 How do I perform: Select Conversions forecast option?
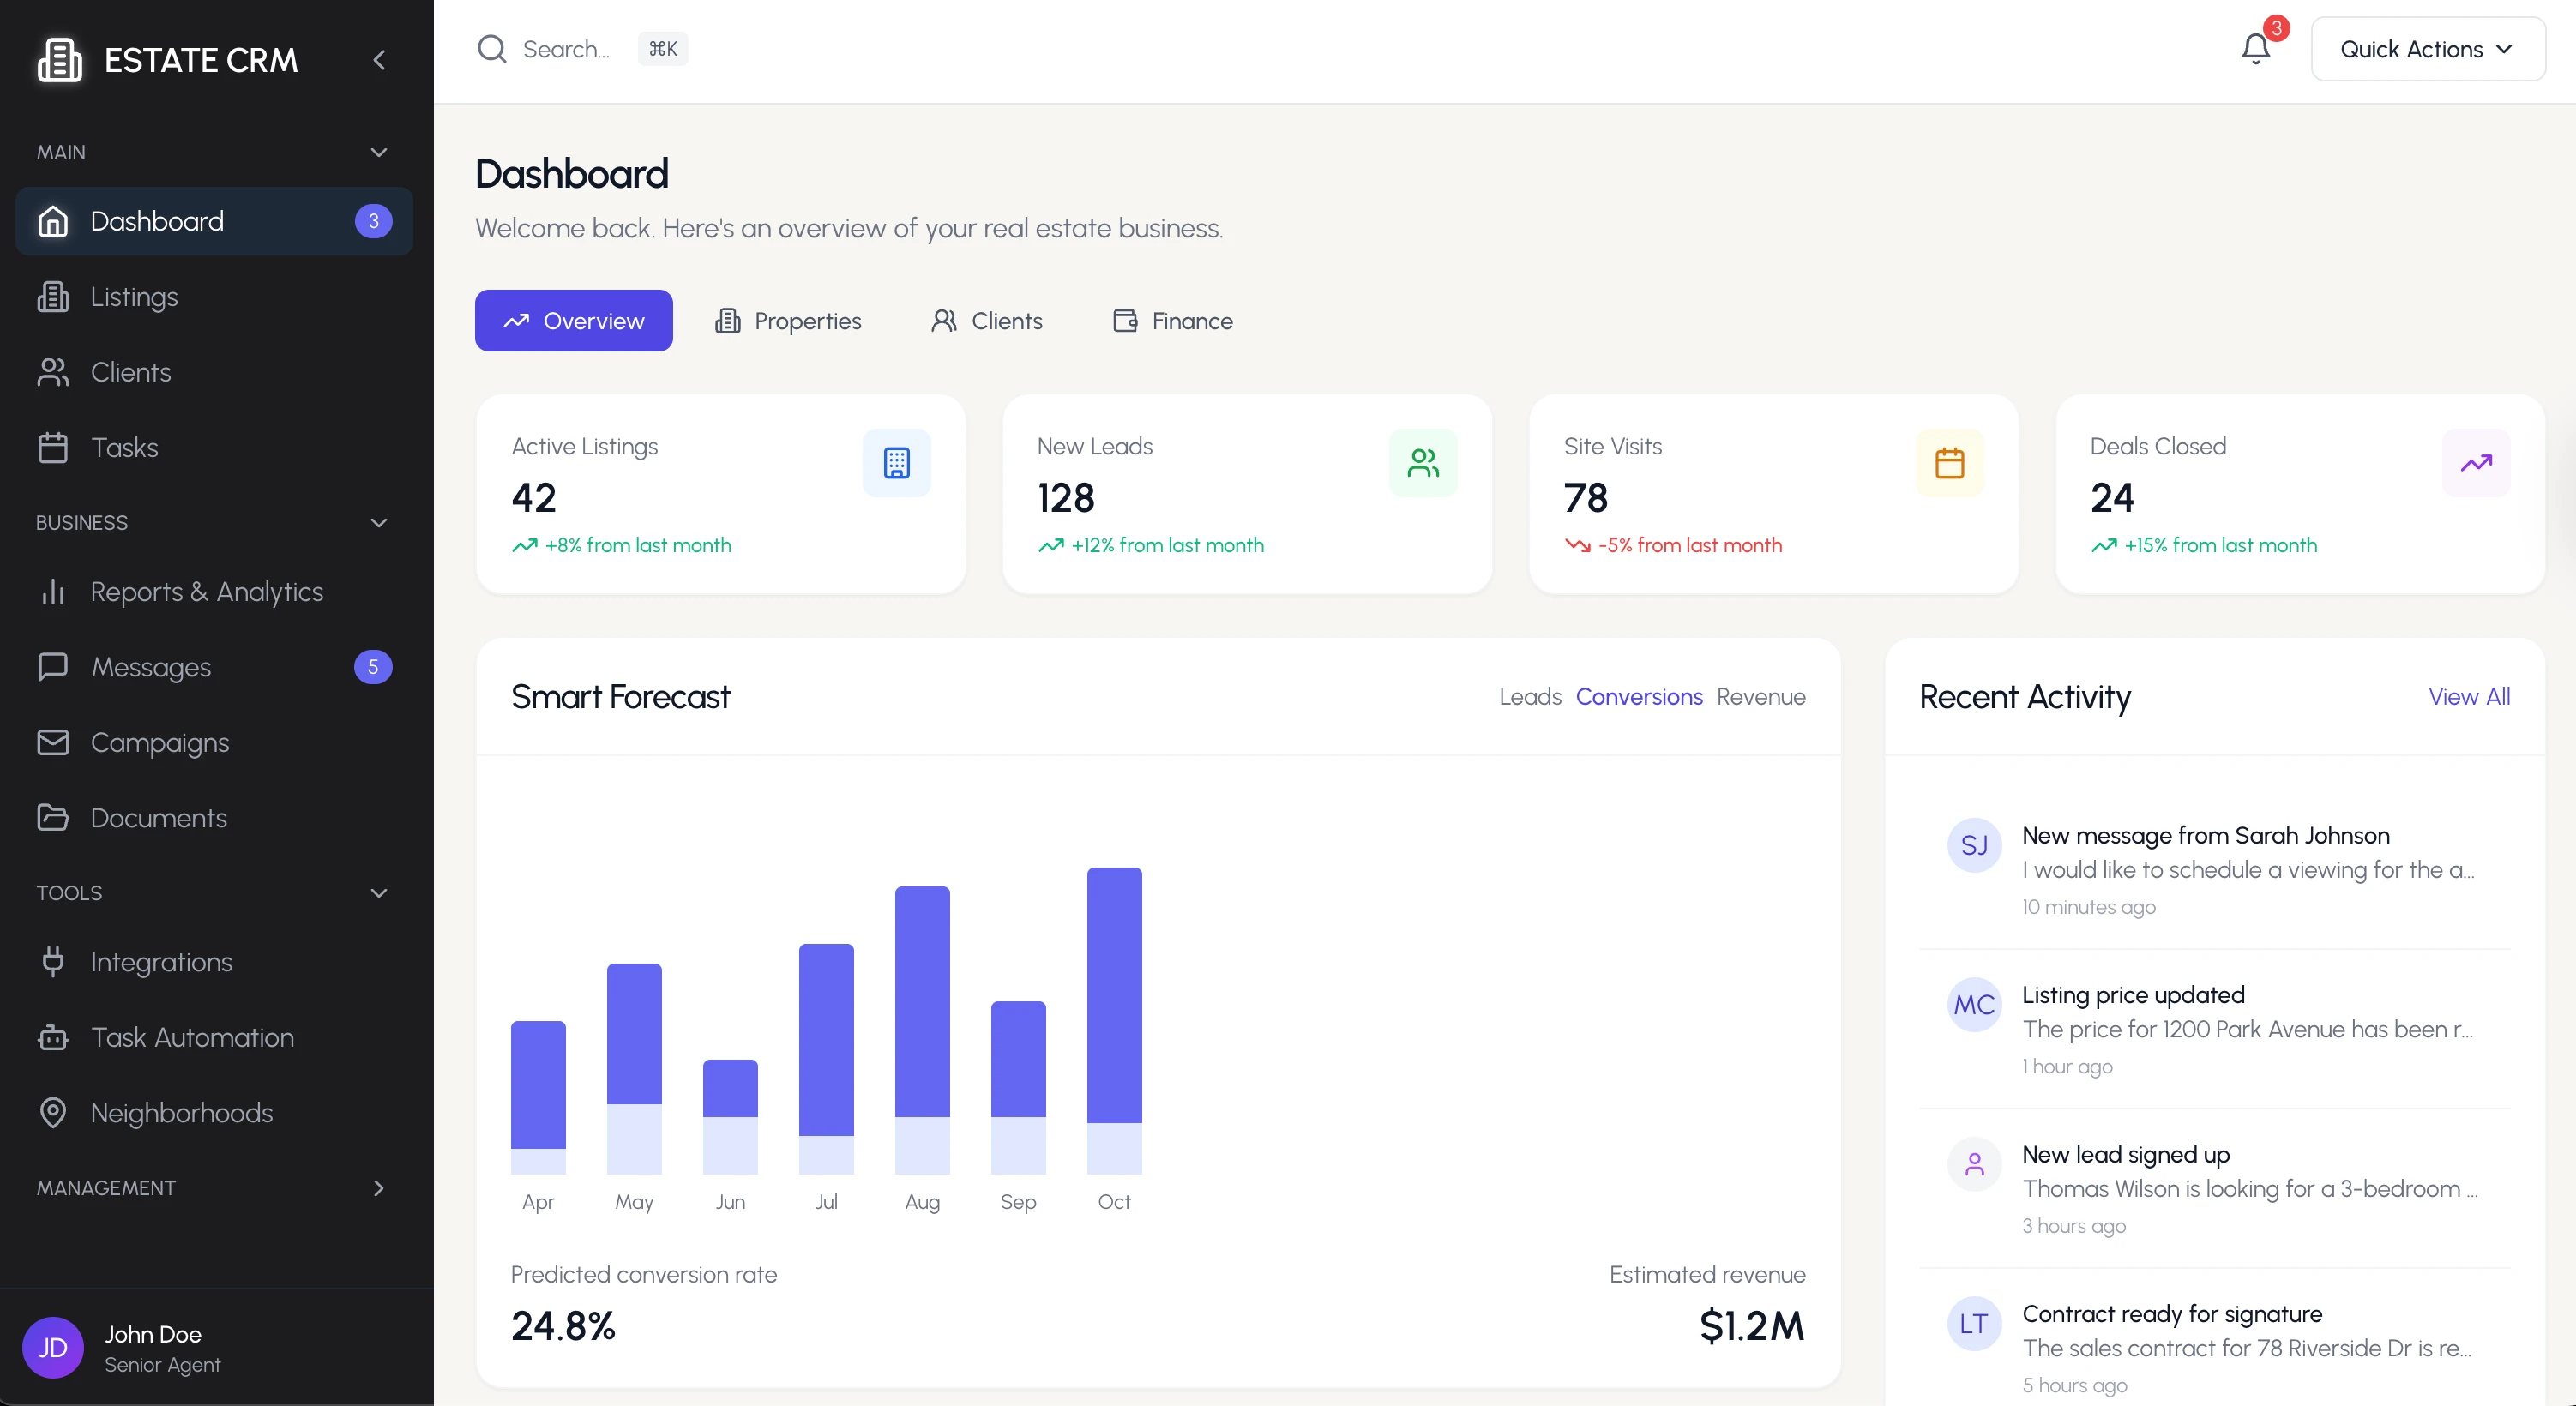[x=1638, y=697]
